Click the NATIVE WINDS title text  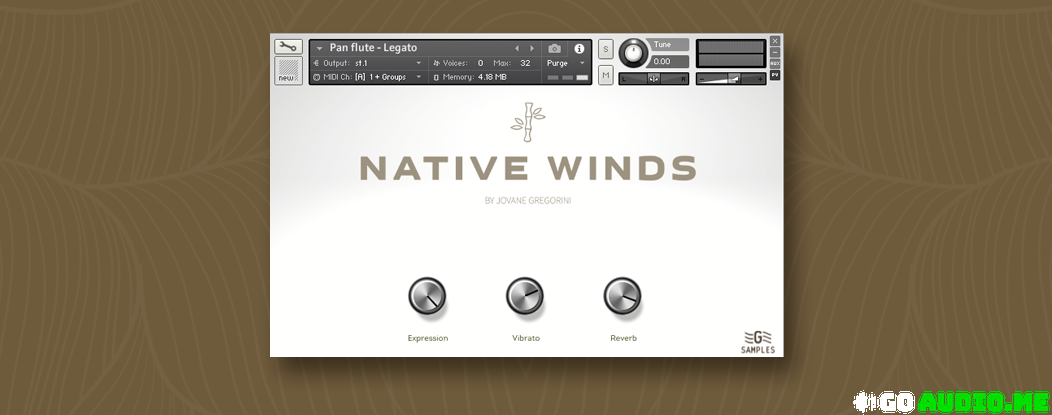pos(527,168)
